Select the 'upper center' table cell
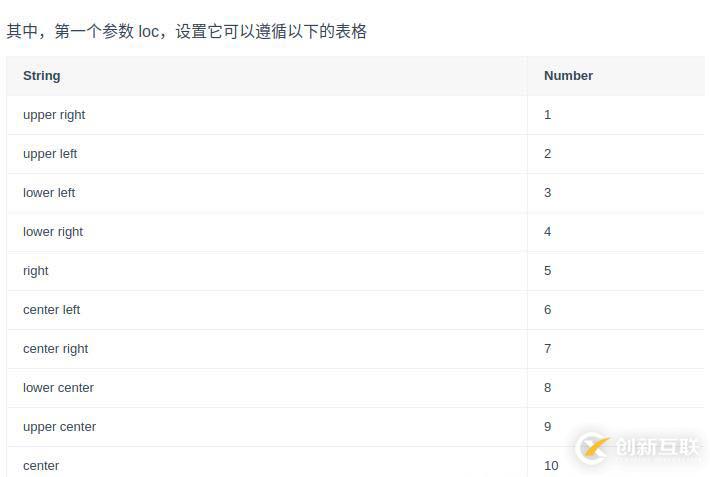 tap(59, 427)
